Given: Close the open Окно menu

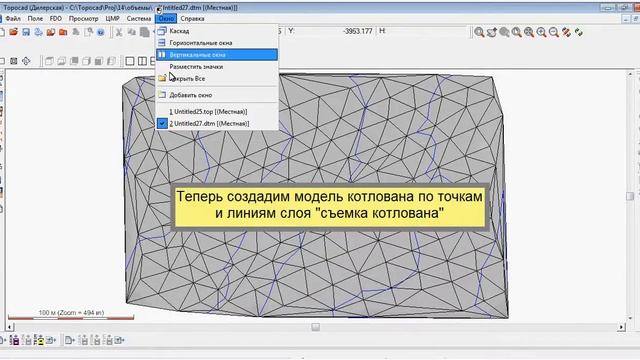Looking at the screenshot, I should 166,18.
